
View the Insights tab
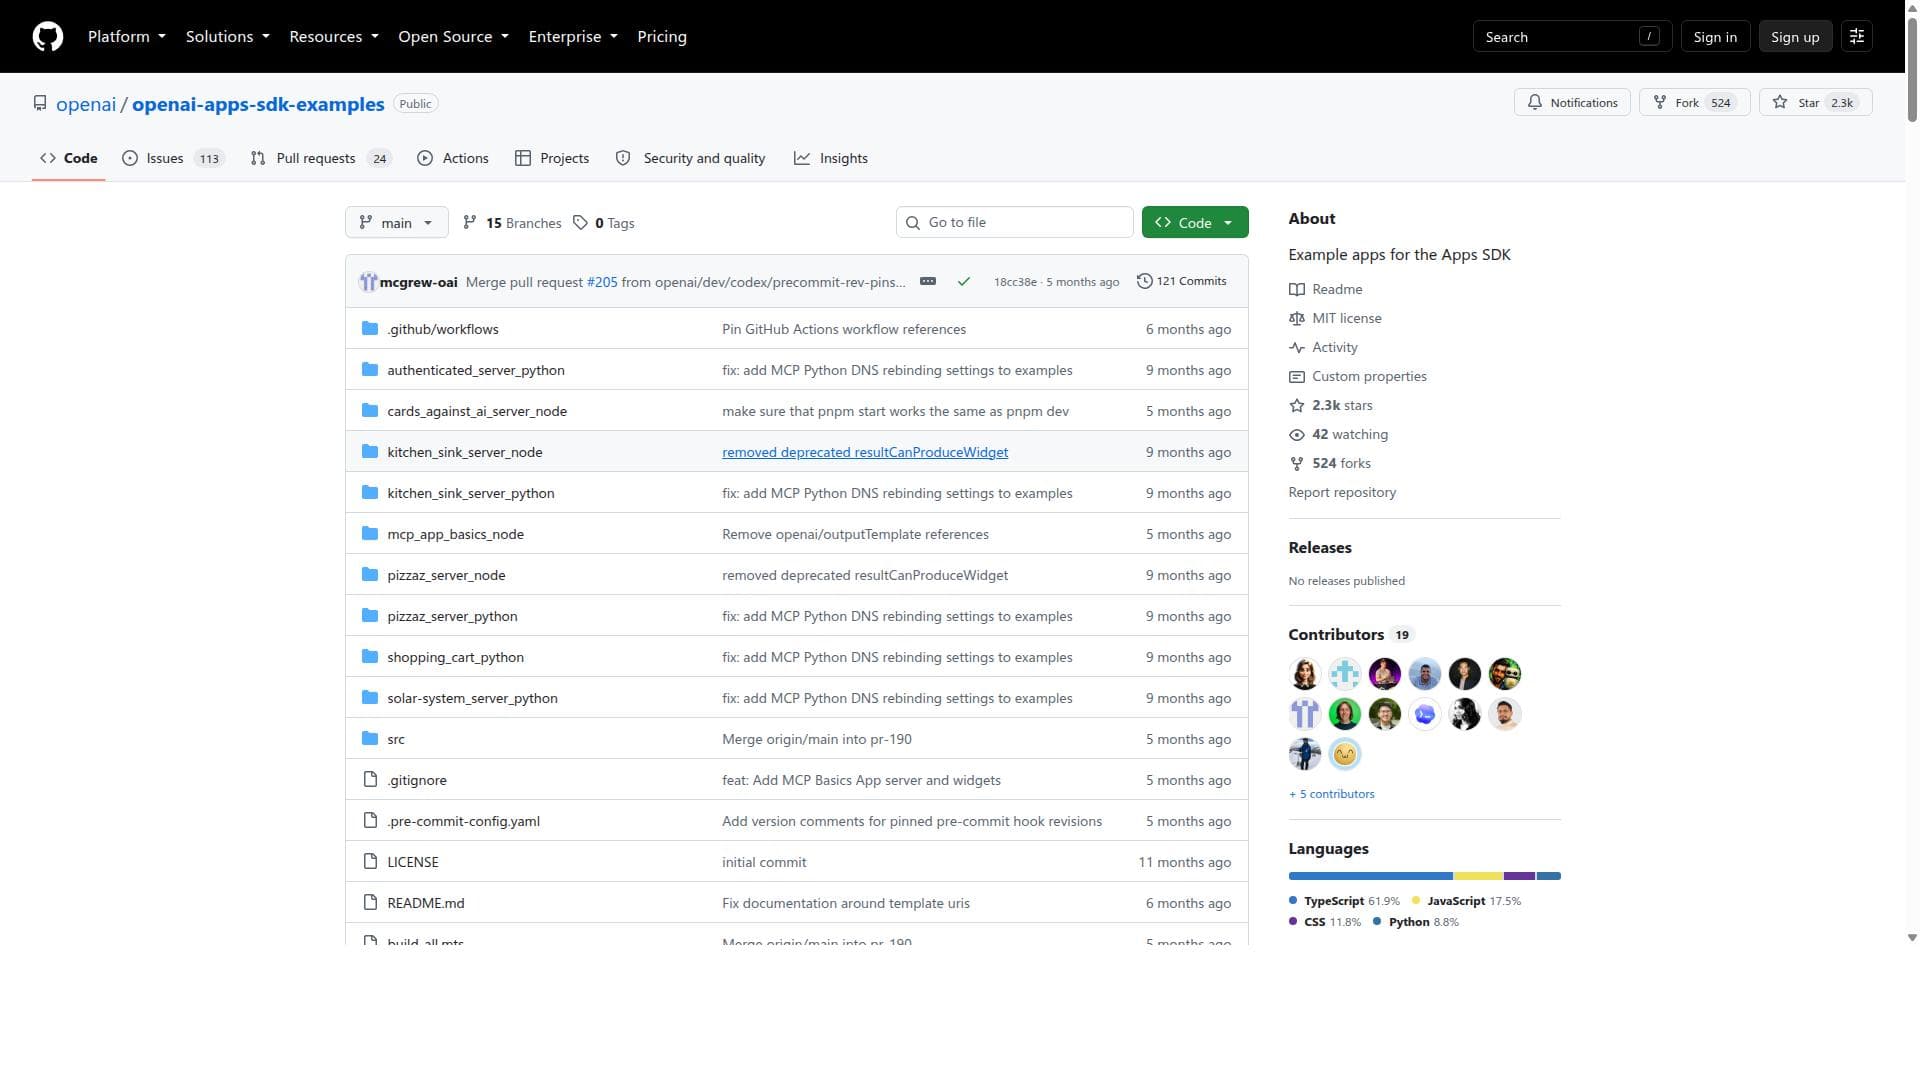[x=831, y=158]
